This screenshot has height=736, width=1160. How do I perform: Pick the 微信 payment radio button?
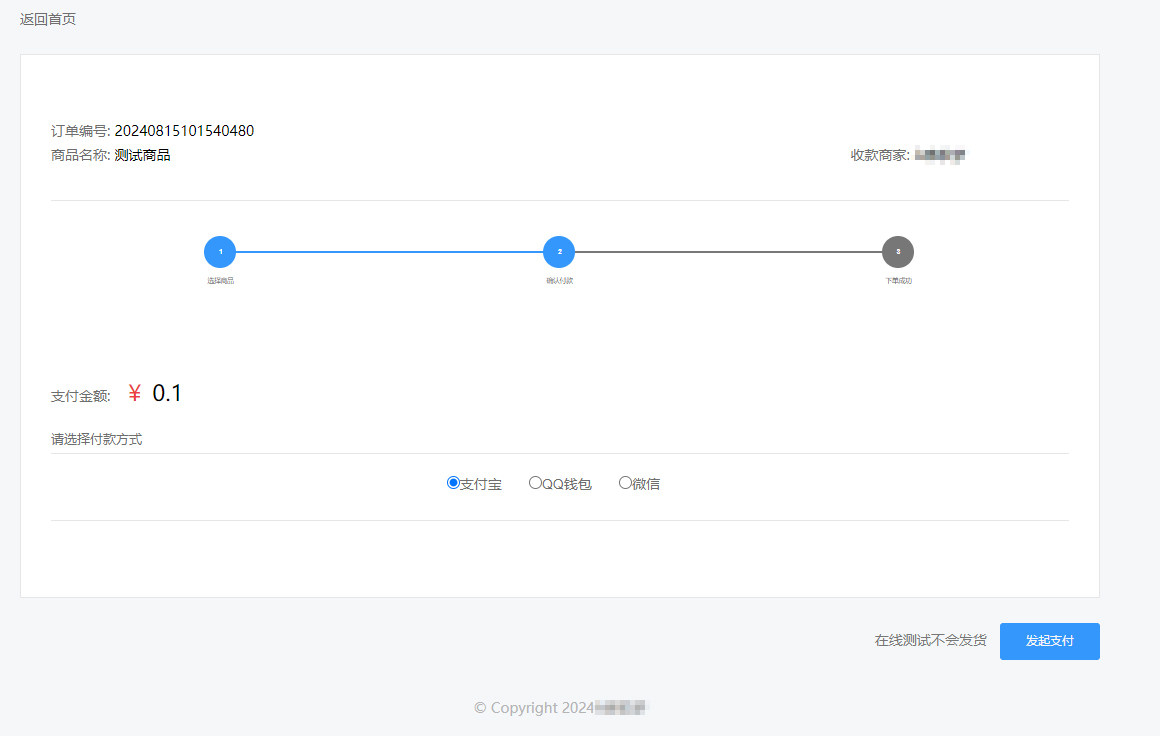(x=625, y=483)
